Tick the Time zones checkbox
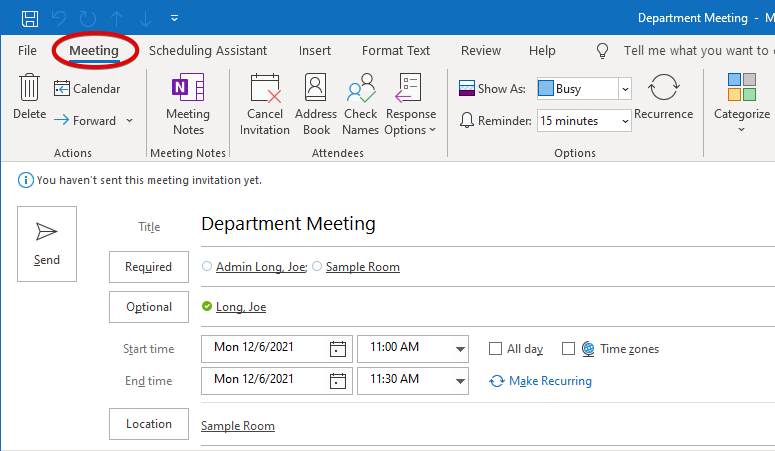The width and height of the screenshot is (775, 451). (x=568, y=349)
